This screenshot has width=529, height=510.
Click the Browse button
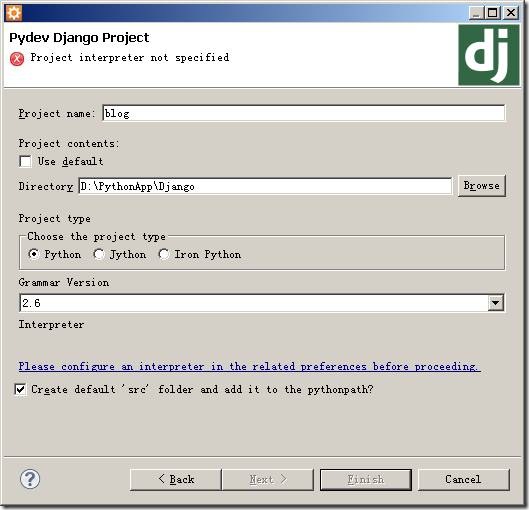pos(481,186)
